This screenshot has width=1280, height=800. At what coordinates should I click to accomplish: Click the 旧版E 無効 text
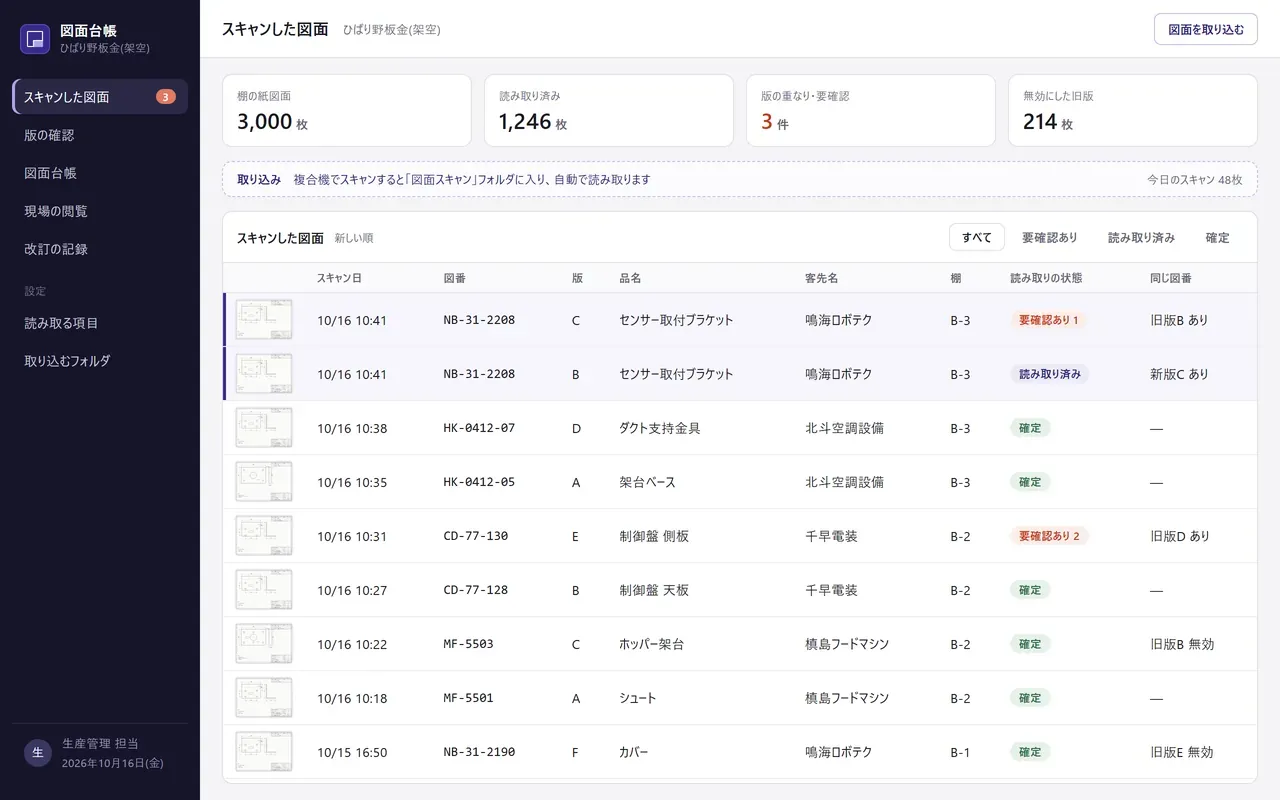pos(1182,752)
